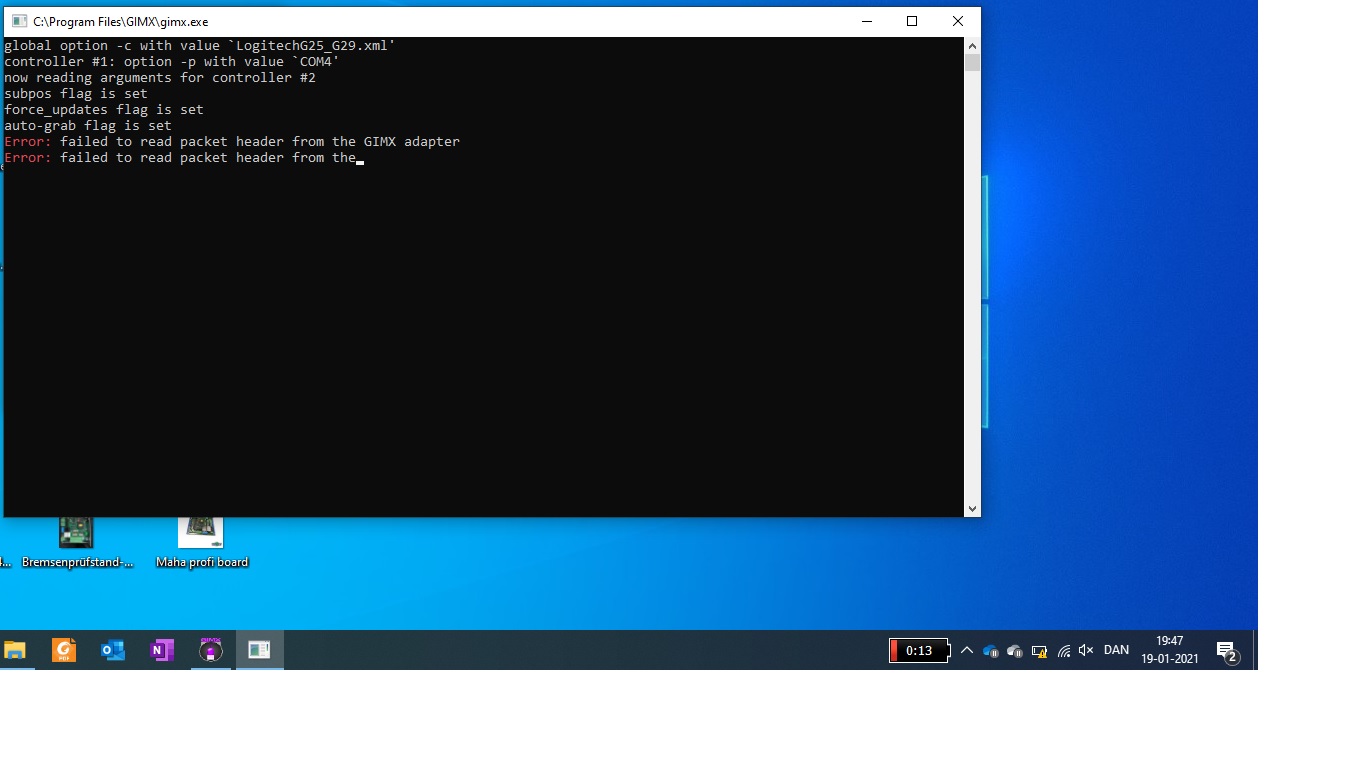Open the OneDrive blue cloud tray icon

pyautogui.click(x=991, y=651)
